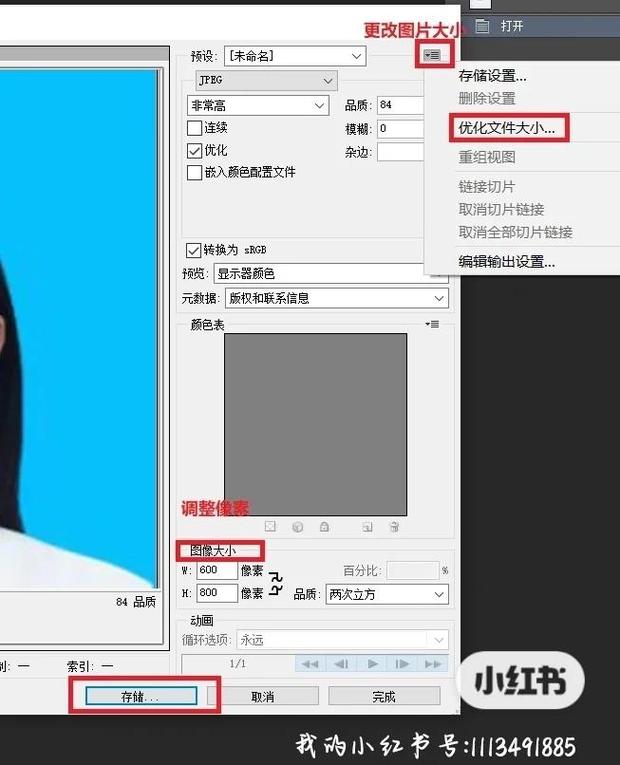Uncheck the 转换为 sRGB checkbox
Image resolution: width=620 pixels, height=765 pixels.
click(x=193, y=250)
